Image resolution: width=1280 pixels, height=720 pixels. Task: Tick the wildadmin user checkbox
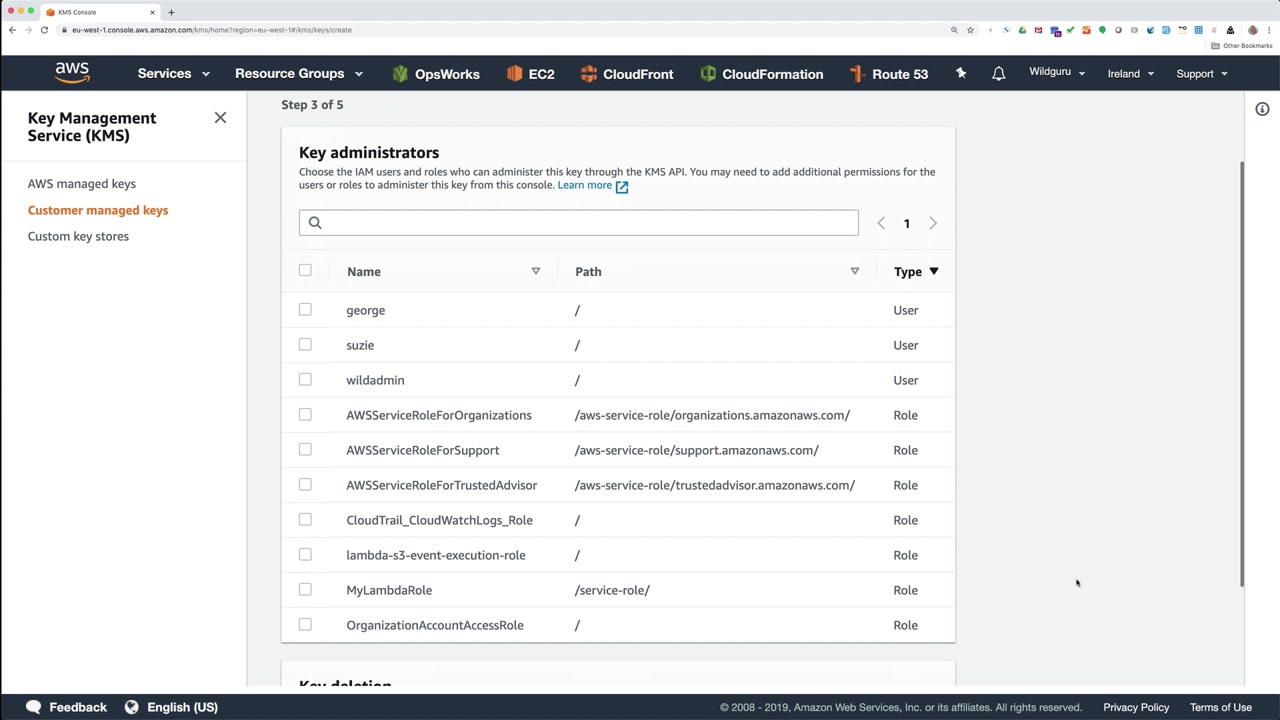point(305,380)
